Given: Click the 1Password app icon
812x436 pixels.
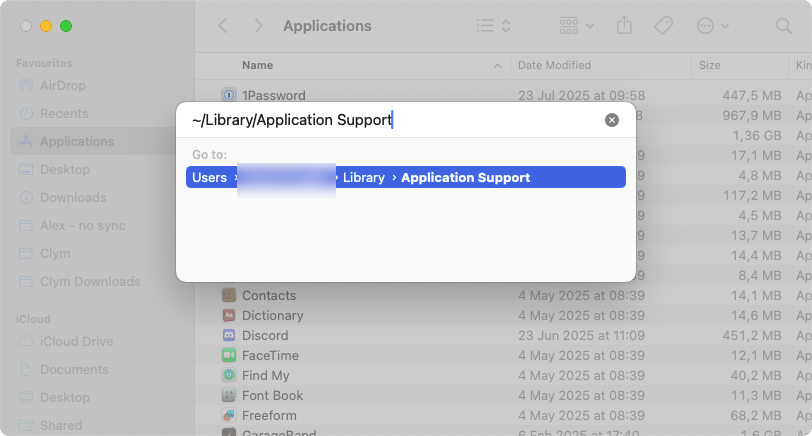Looking at the screenshot, I should pyautogui.click(x=228, y=95).
